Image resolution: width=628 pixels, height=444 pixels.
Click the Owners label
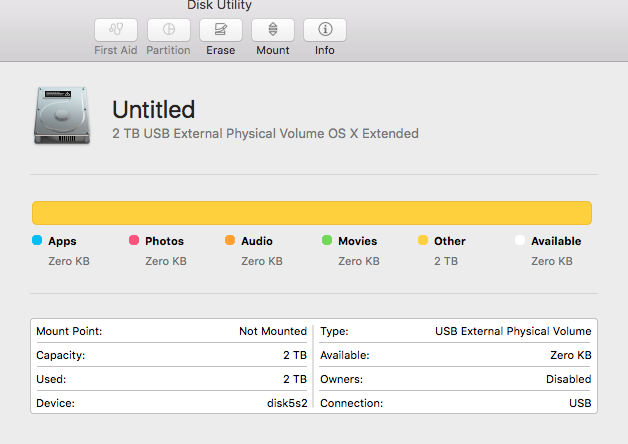pos(341,379)
